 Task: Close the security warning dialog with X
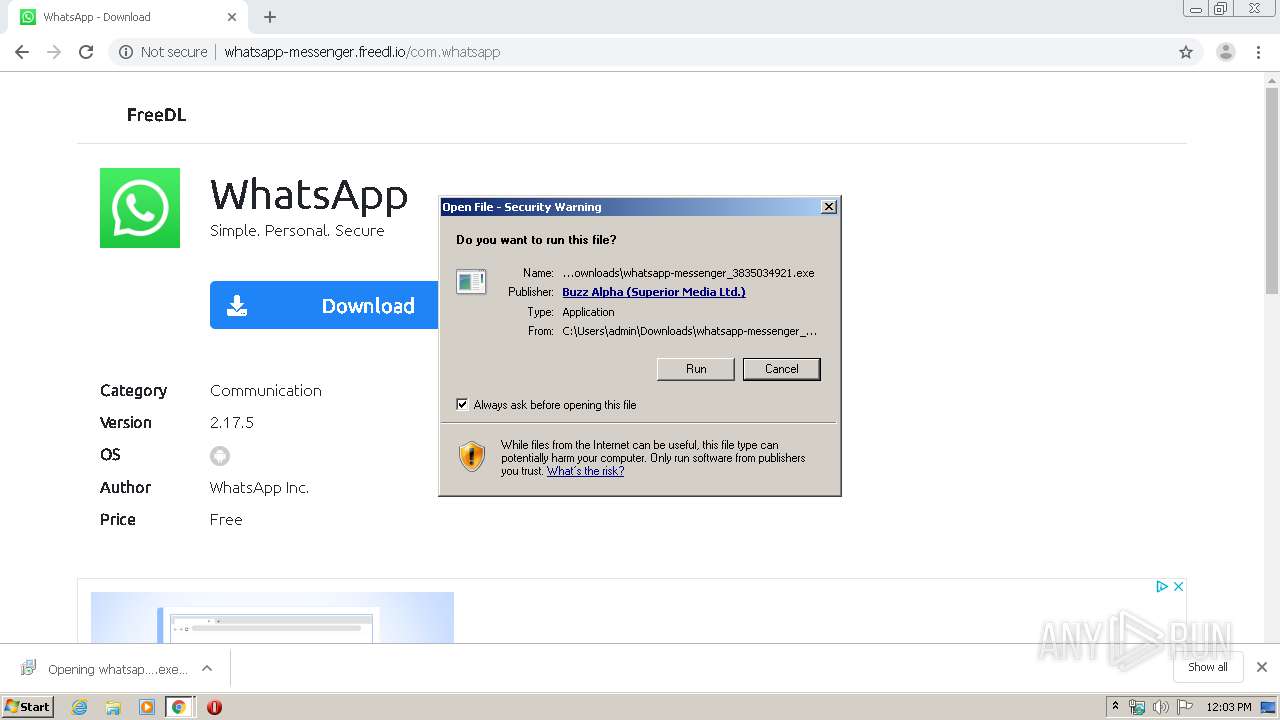828,207
